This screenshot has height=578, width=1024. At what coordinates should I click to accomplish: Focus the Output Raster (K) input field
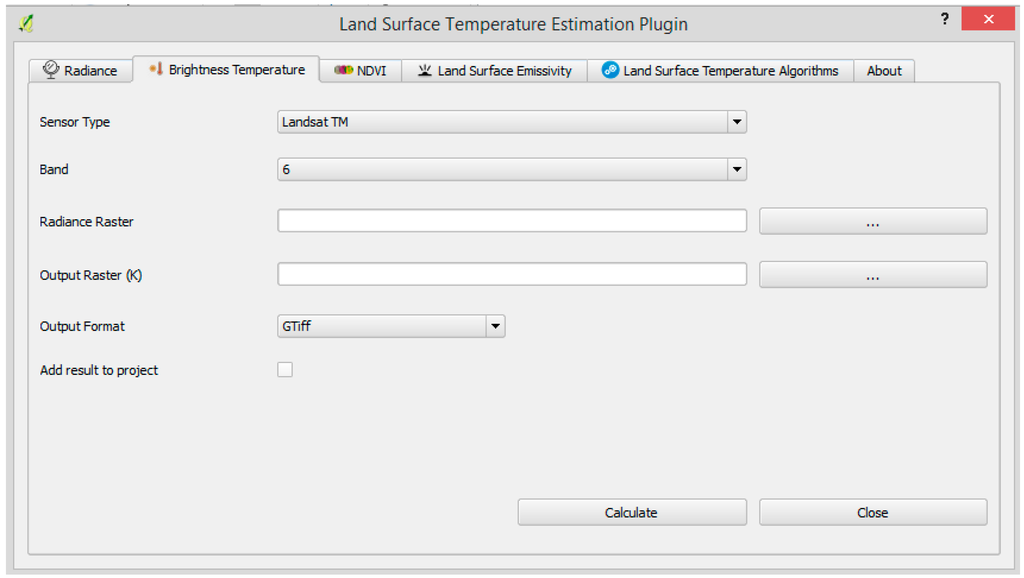[512, 274]
